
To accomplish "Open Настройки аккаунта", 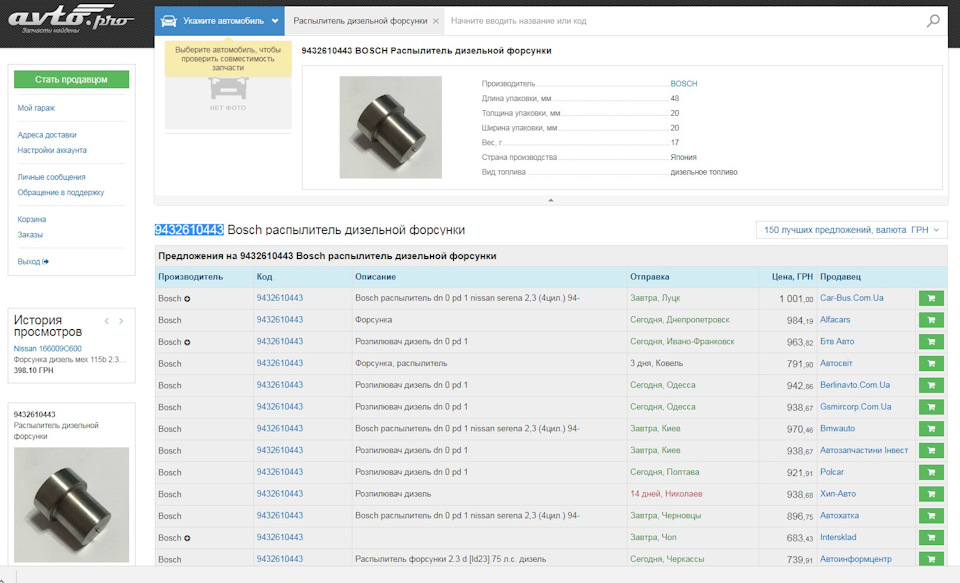I will click(x=52, y=150).
